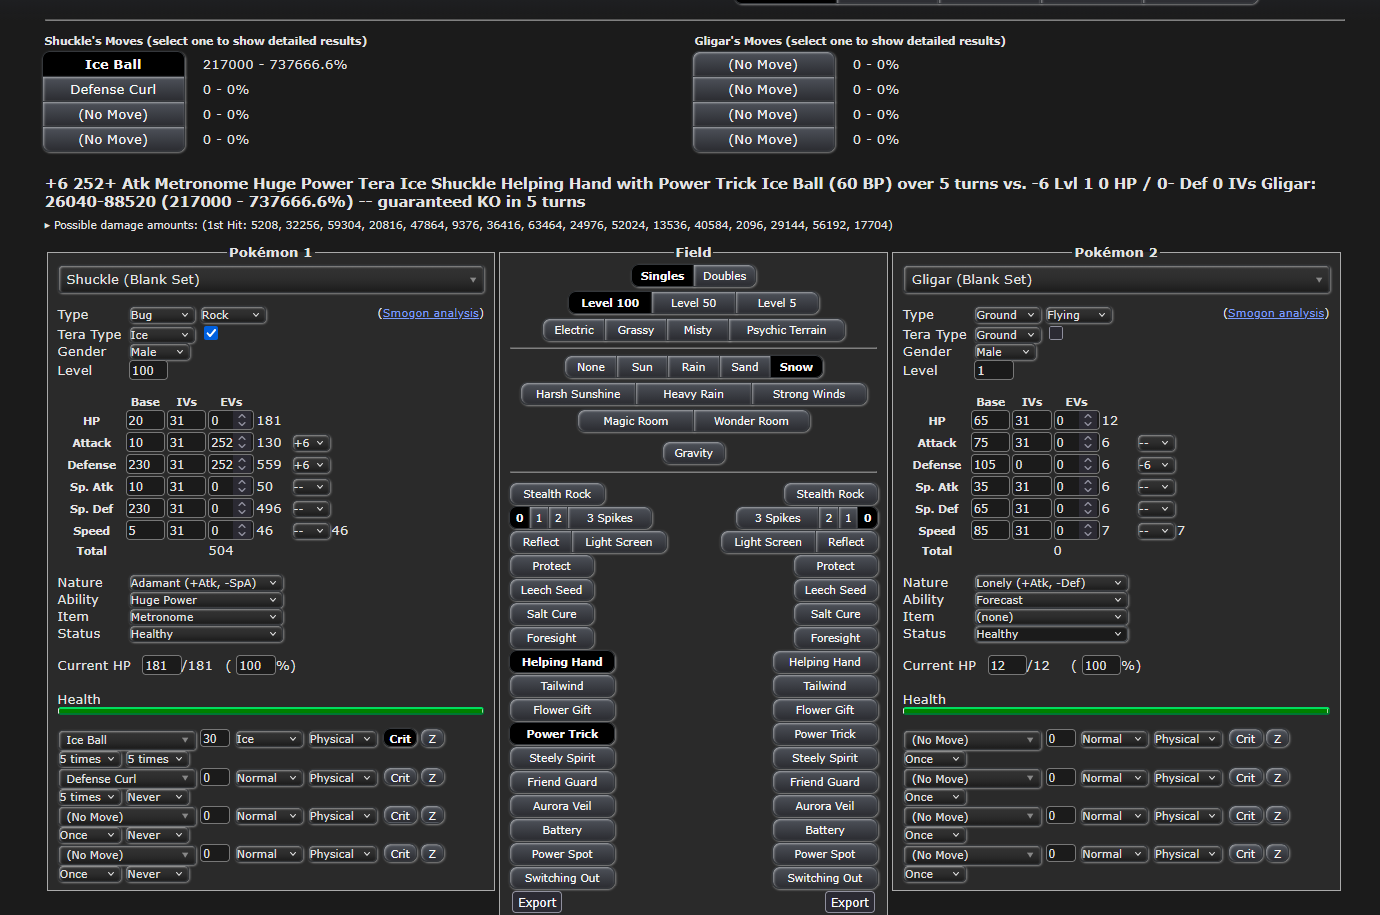The height and width of the screenshot is (915, 1380).
Task: Uncheck Shuckle's Tera Type checkbox
Action: 211,333
